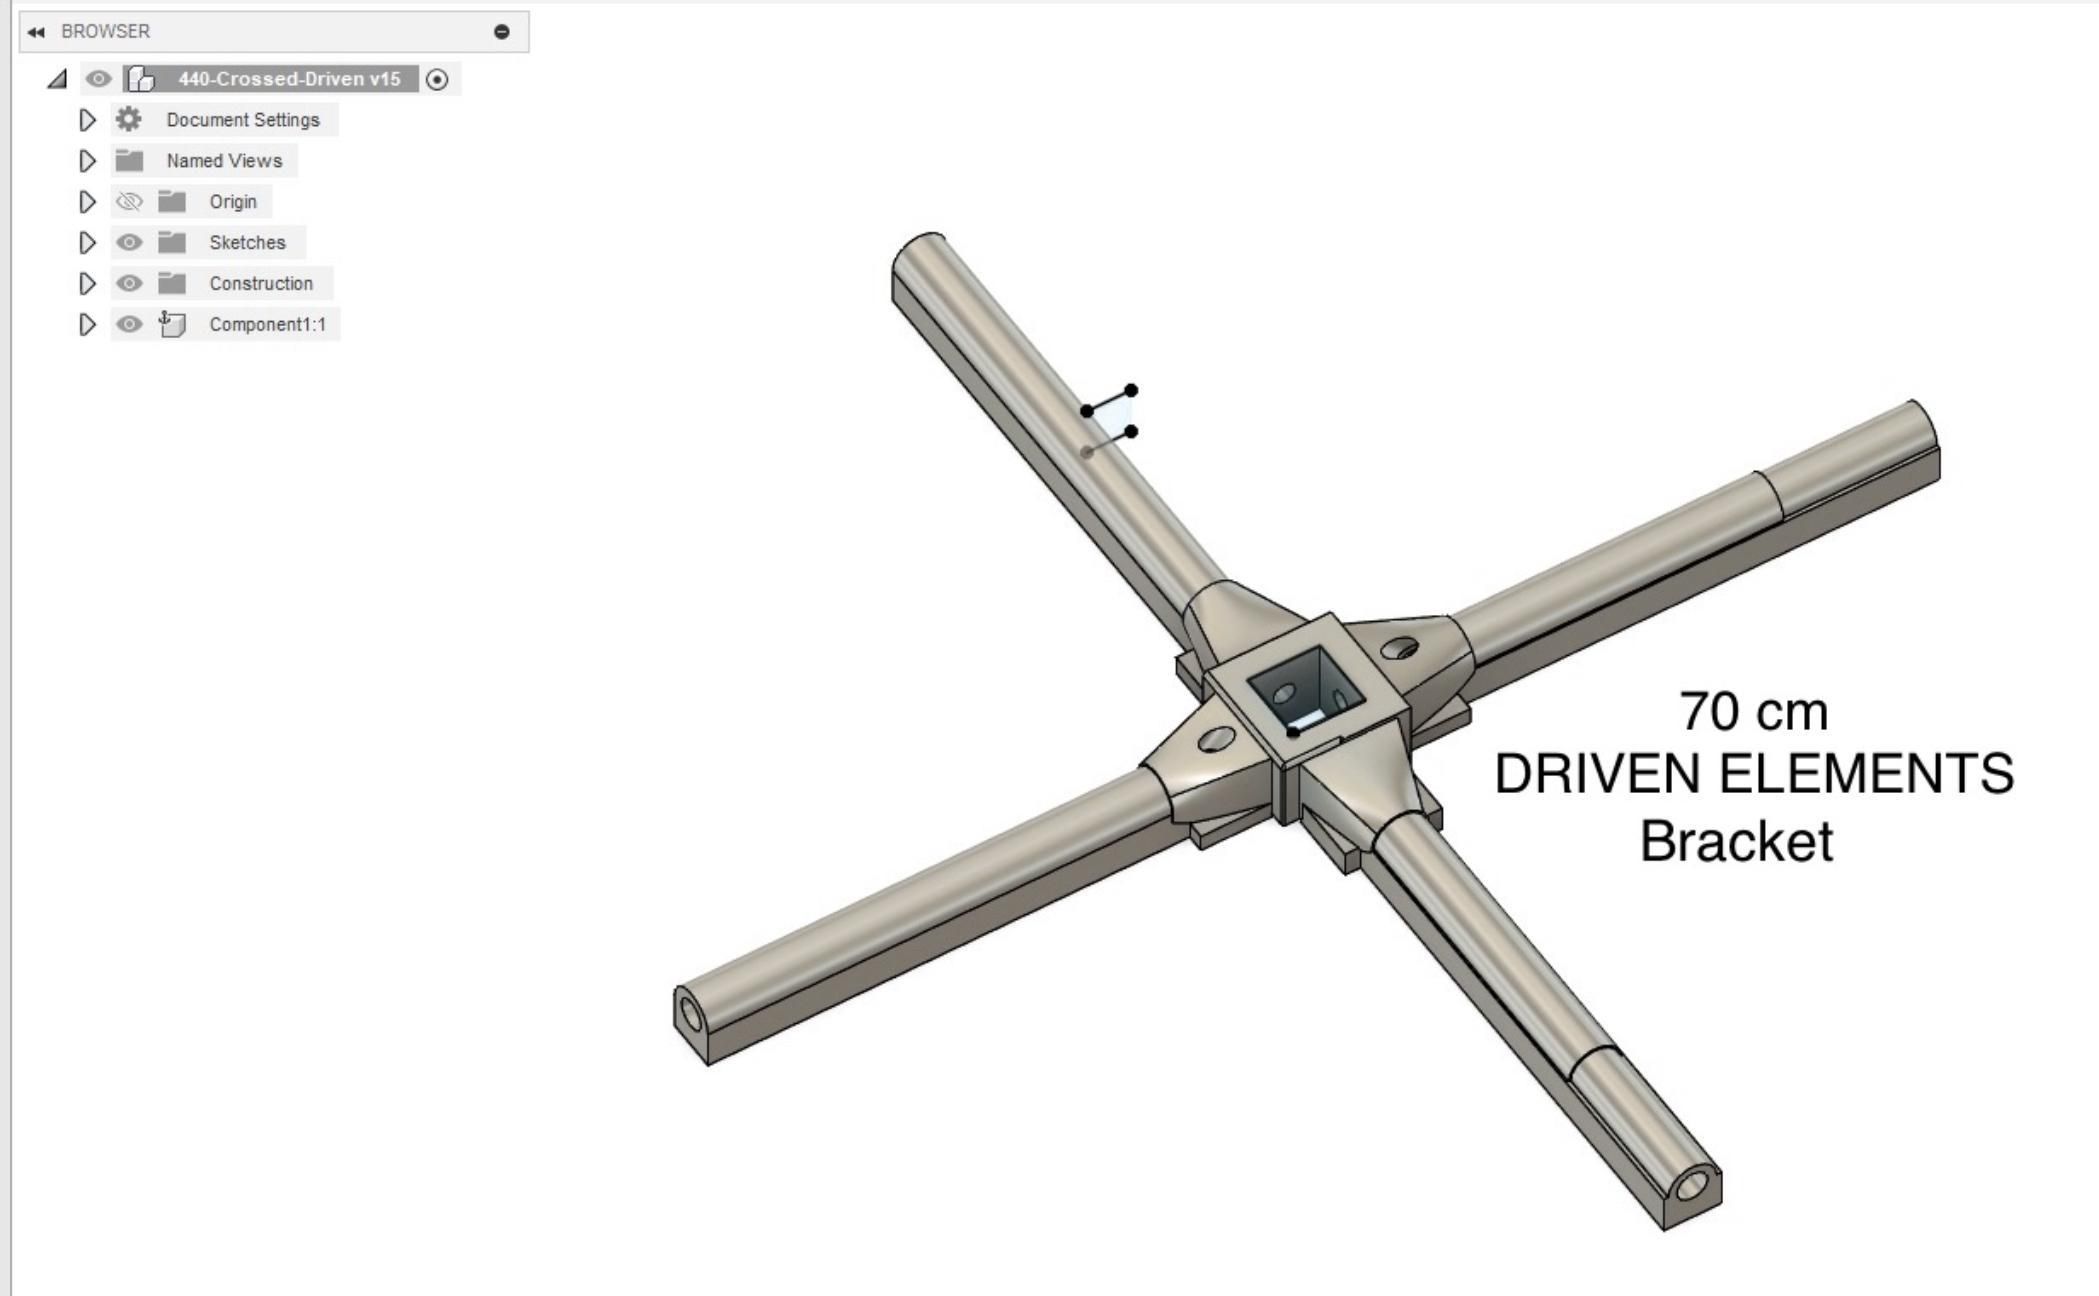Show the hidden Origin folder

129,202
